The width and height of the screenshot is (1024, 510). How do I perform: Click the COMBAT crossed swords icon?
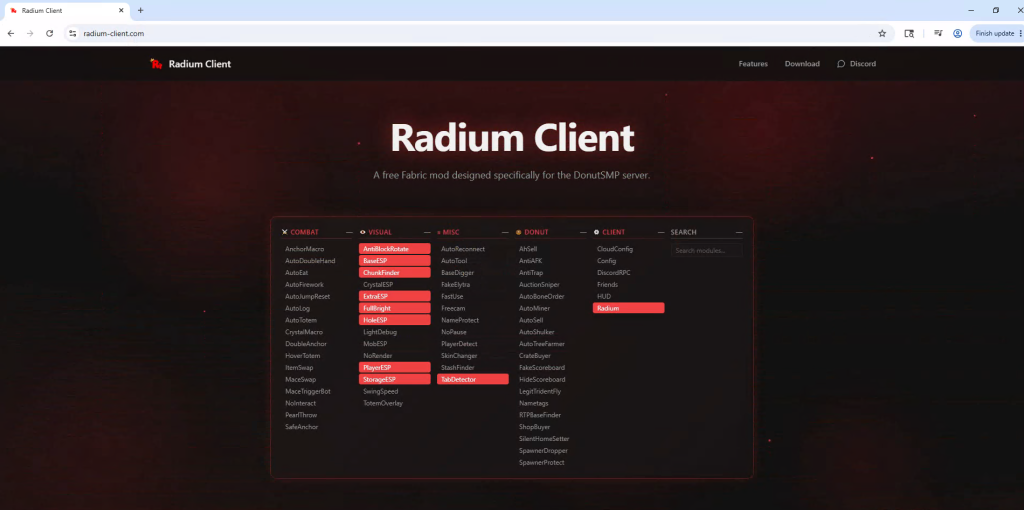coord(285,232)
